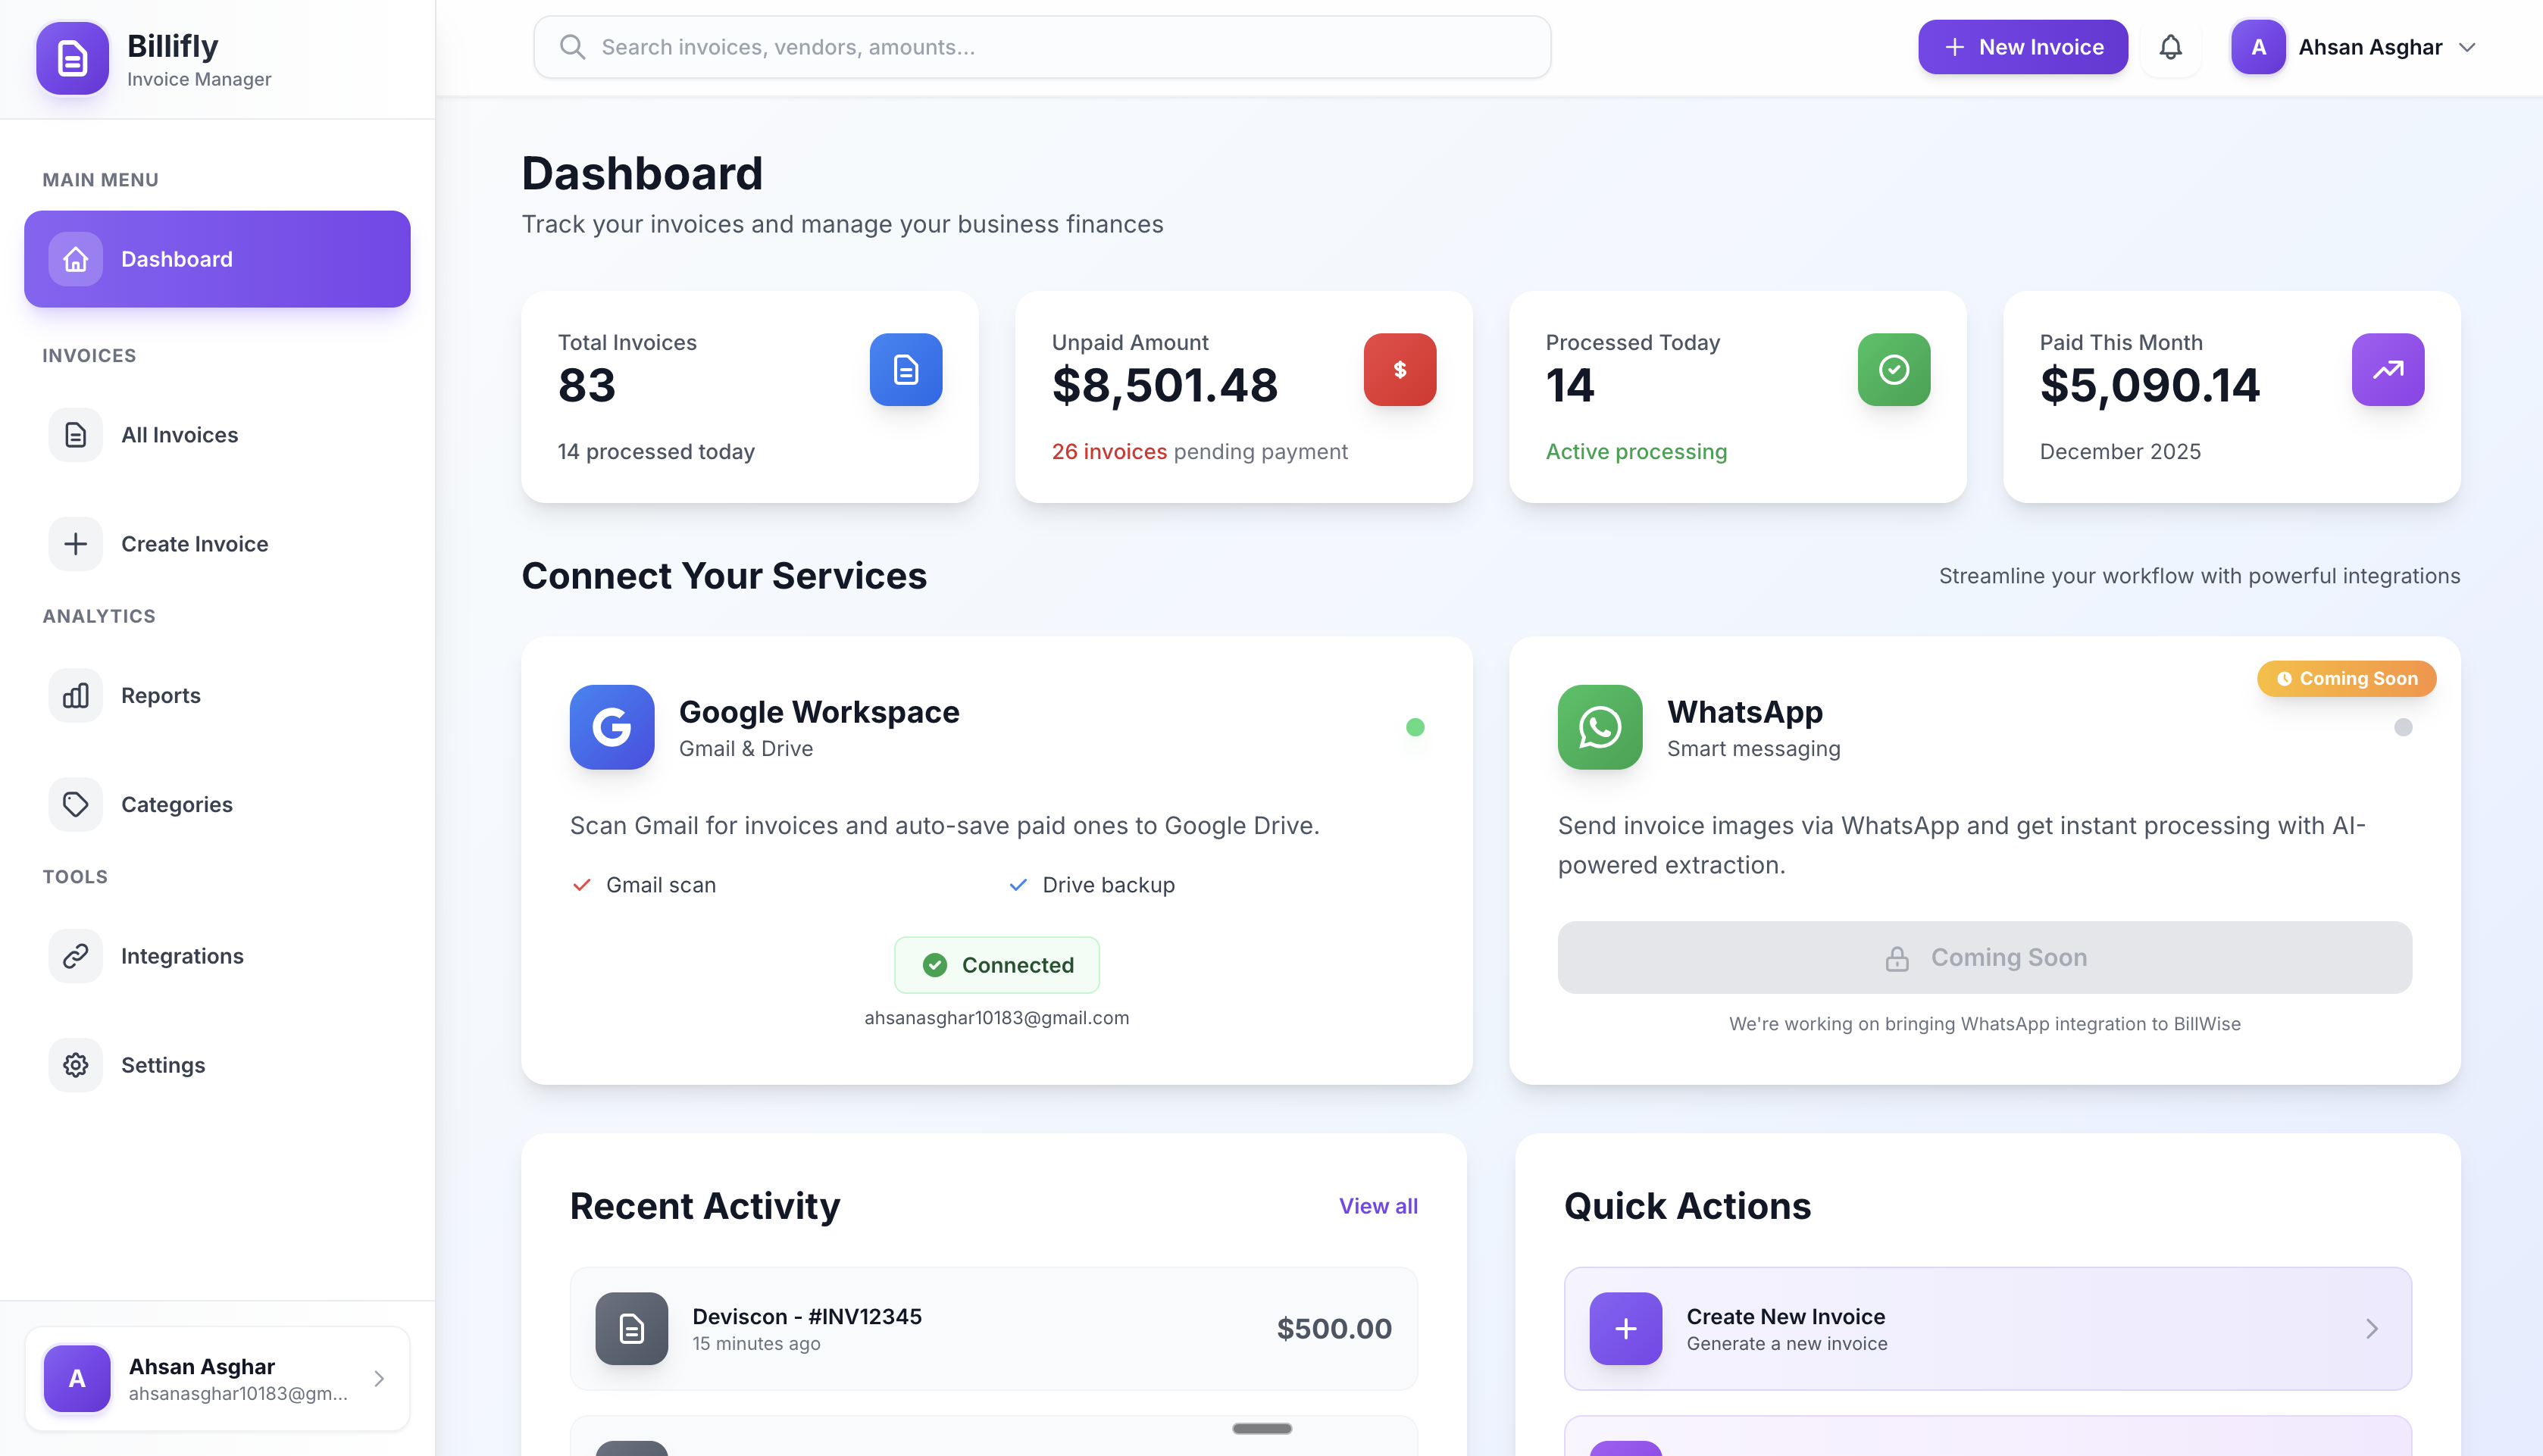The width and height of the screenshot is (2543, 1456).
Task: Open the Deviscon - #INV12345 activity row
Action: [x=993, y=1329]
